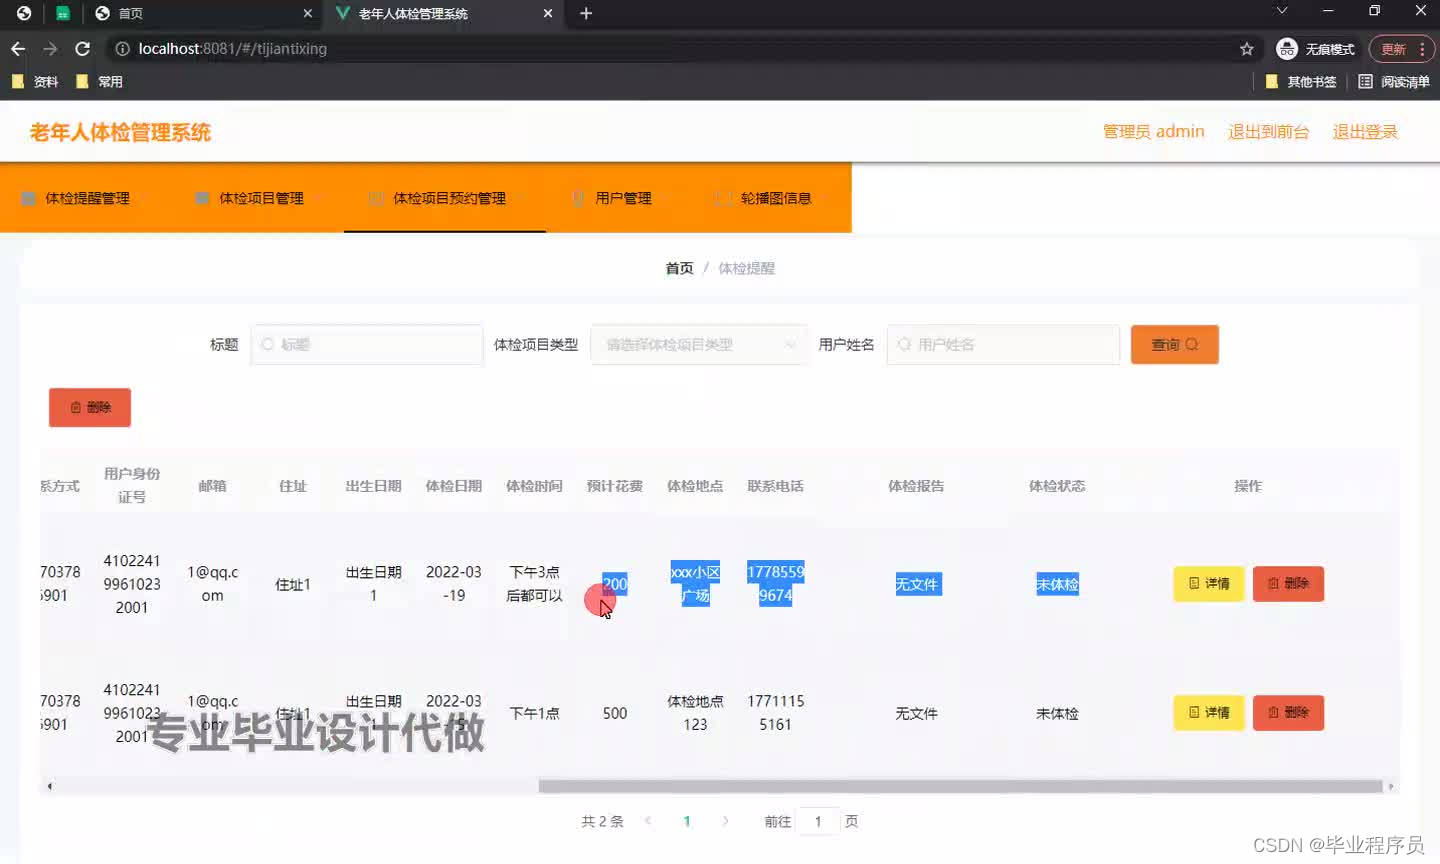Click the 前往 page number input
The height and width of the screenshot is (864, 1440).
pyautogui.click(x=818, y=821)
